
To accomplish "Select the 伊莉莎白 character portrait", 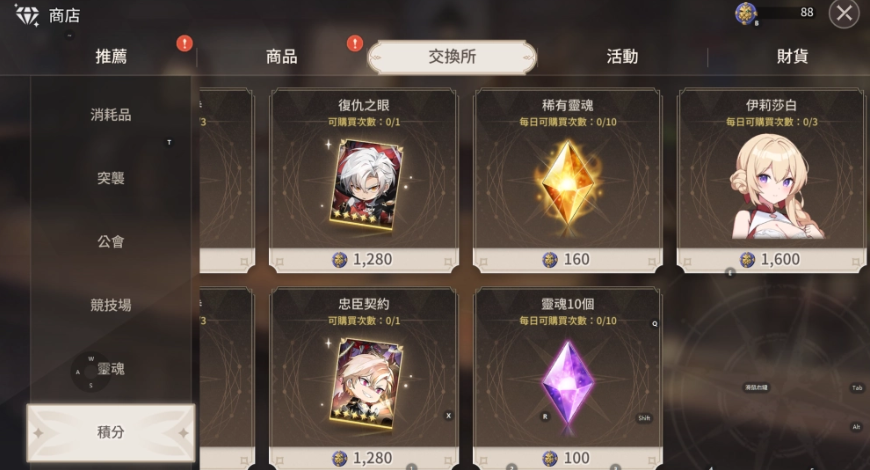I will point(772,186).
